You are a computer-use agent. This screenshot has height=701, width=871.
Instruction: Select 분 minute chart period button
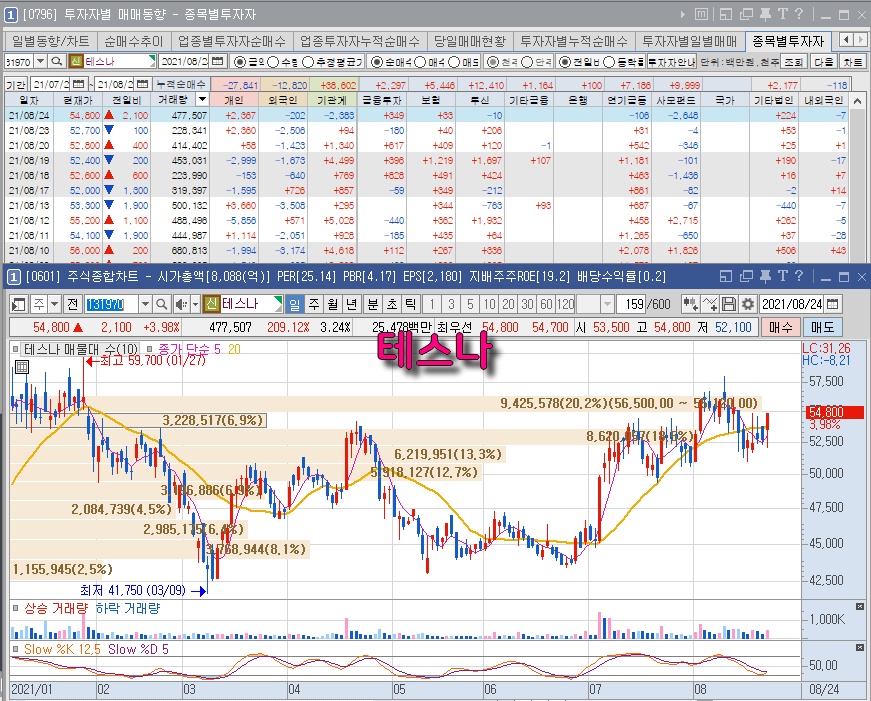(373, 304)
